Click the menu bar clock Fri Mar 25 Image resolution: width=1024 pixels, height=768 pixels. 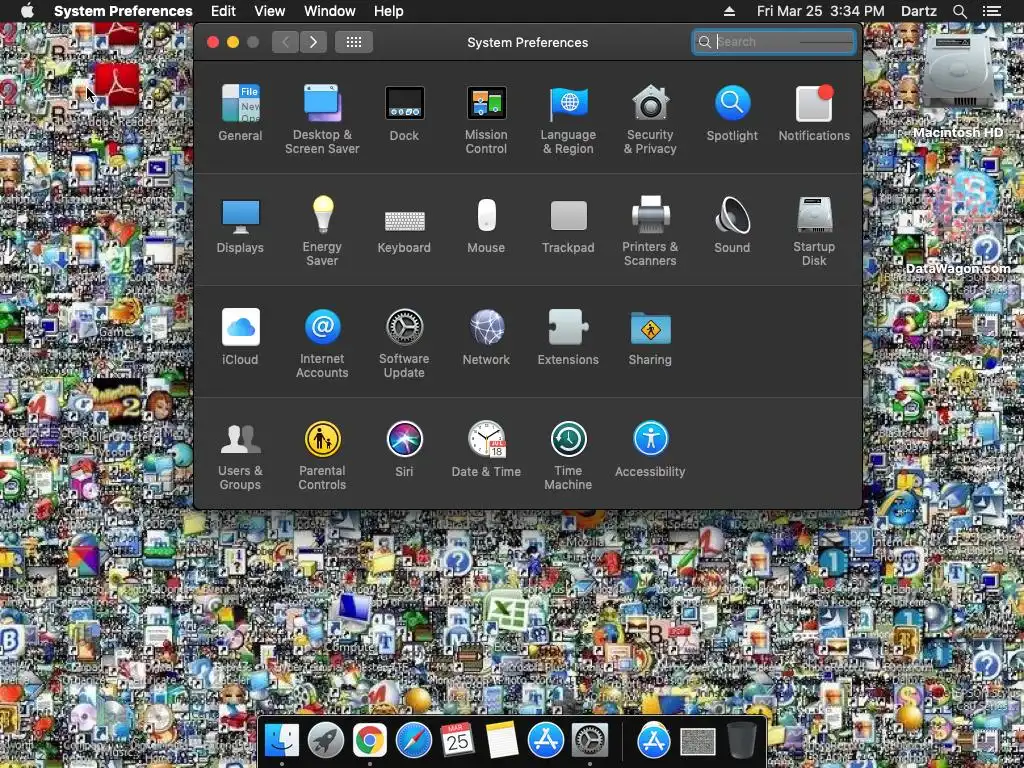click(820, 11)
